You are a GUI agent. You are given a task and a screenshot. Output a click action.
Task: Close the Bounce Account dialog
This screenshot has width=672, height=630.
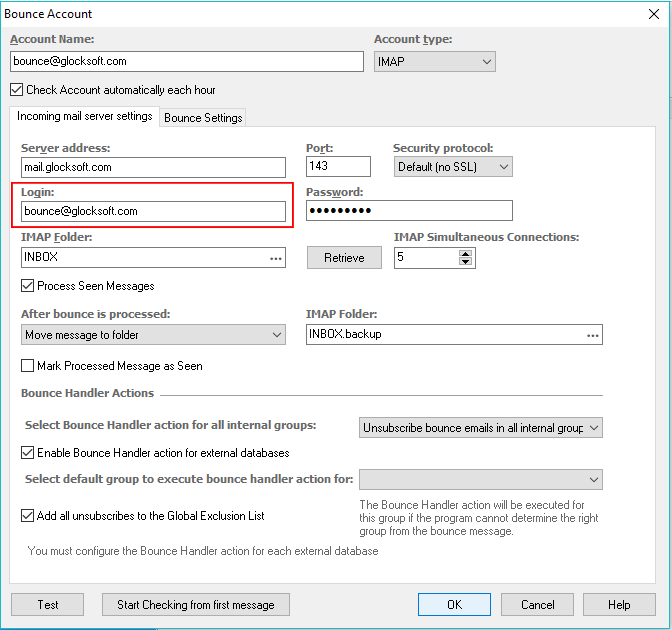click(654, 14)
